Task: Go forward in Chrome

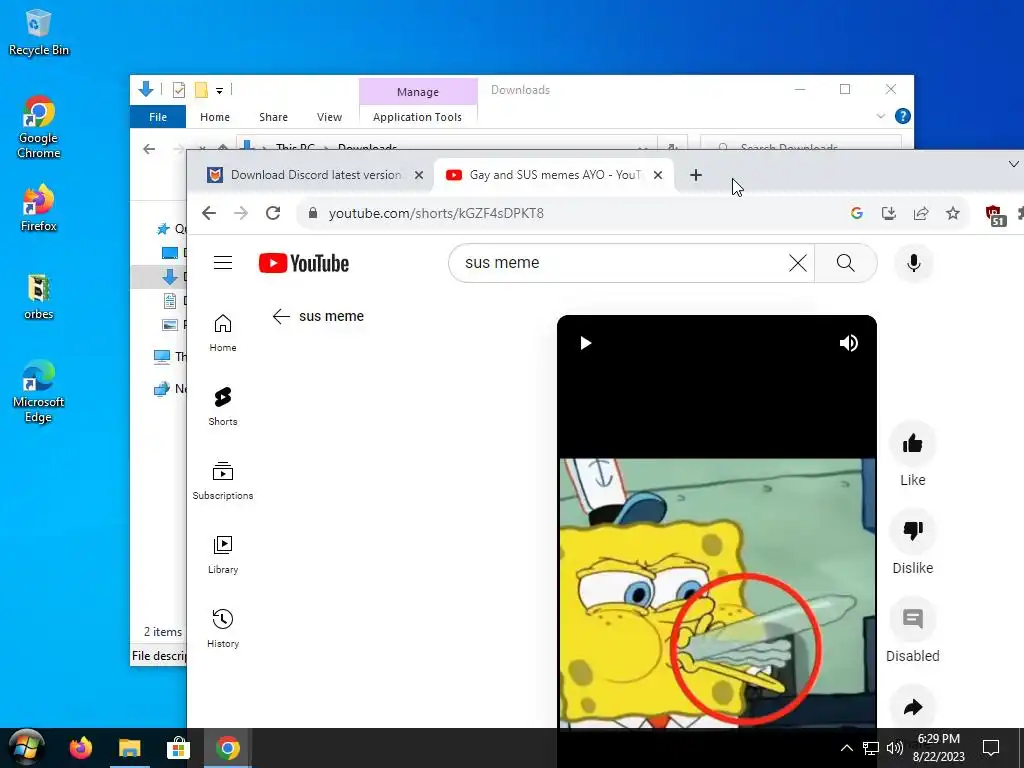Action: tap(241, 213)
